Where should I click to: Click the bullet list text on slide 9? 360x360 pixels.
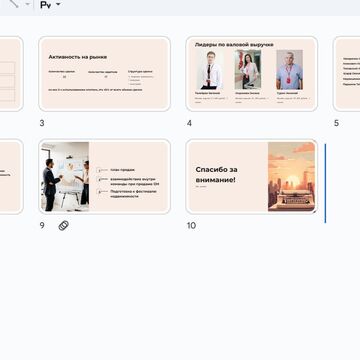(129, 183)
